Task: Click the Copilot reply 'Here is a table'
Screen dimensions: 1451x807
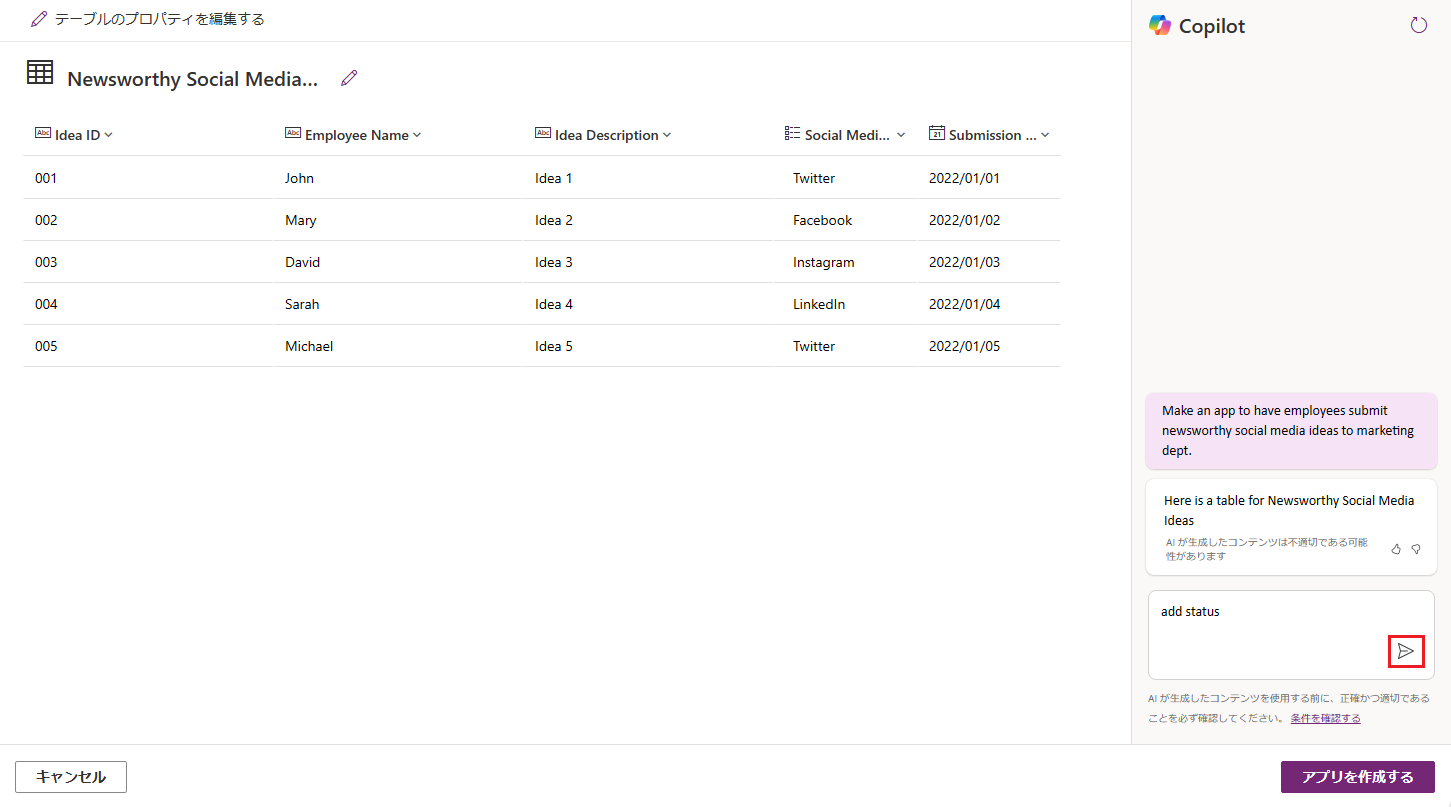Action: tap(1291, 527)
